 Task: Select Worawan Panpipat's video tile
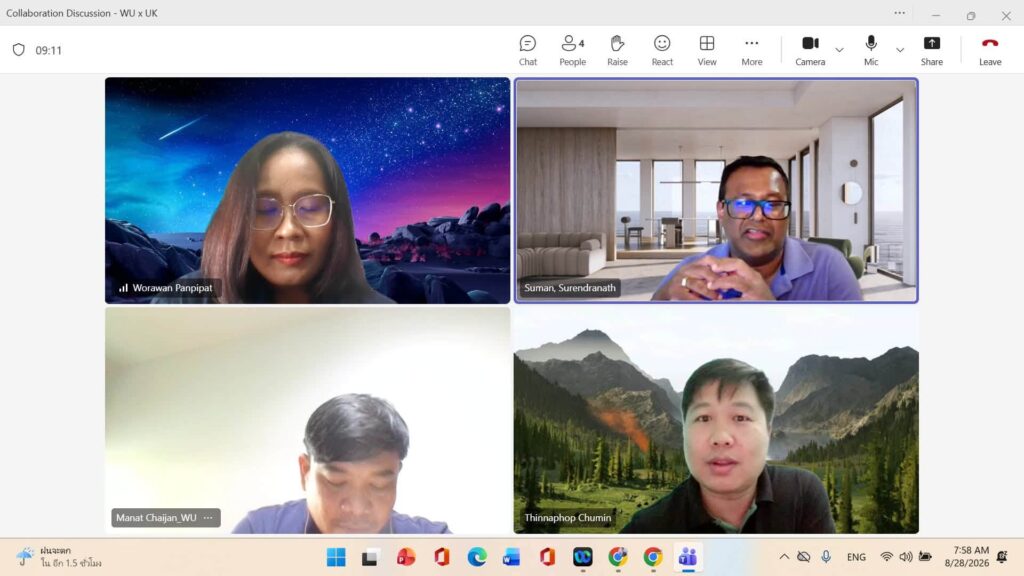(x=308, y=191)
